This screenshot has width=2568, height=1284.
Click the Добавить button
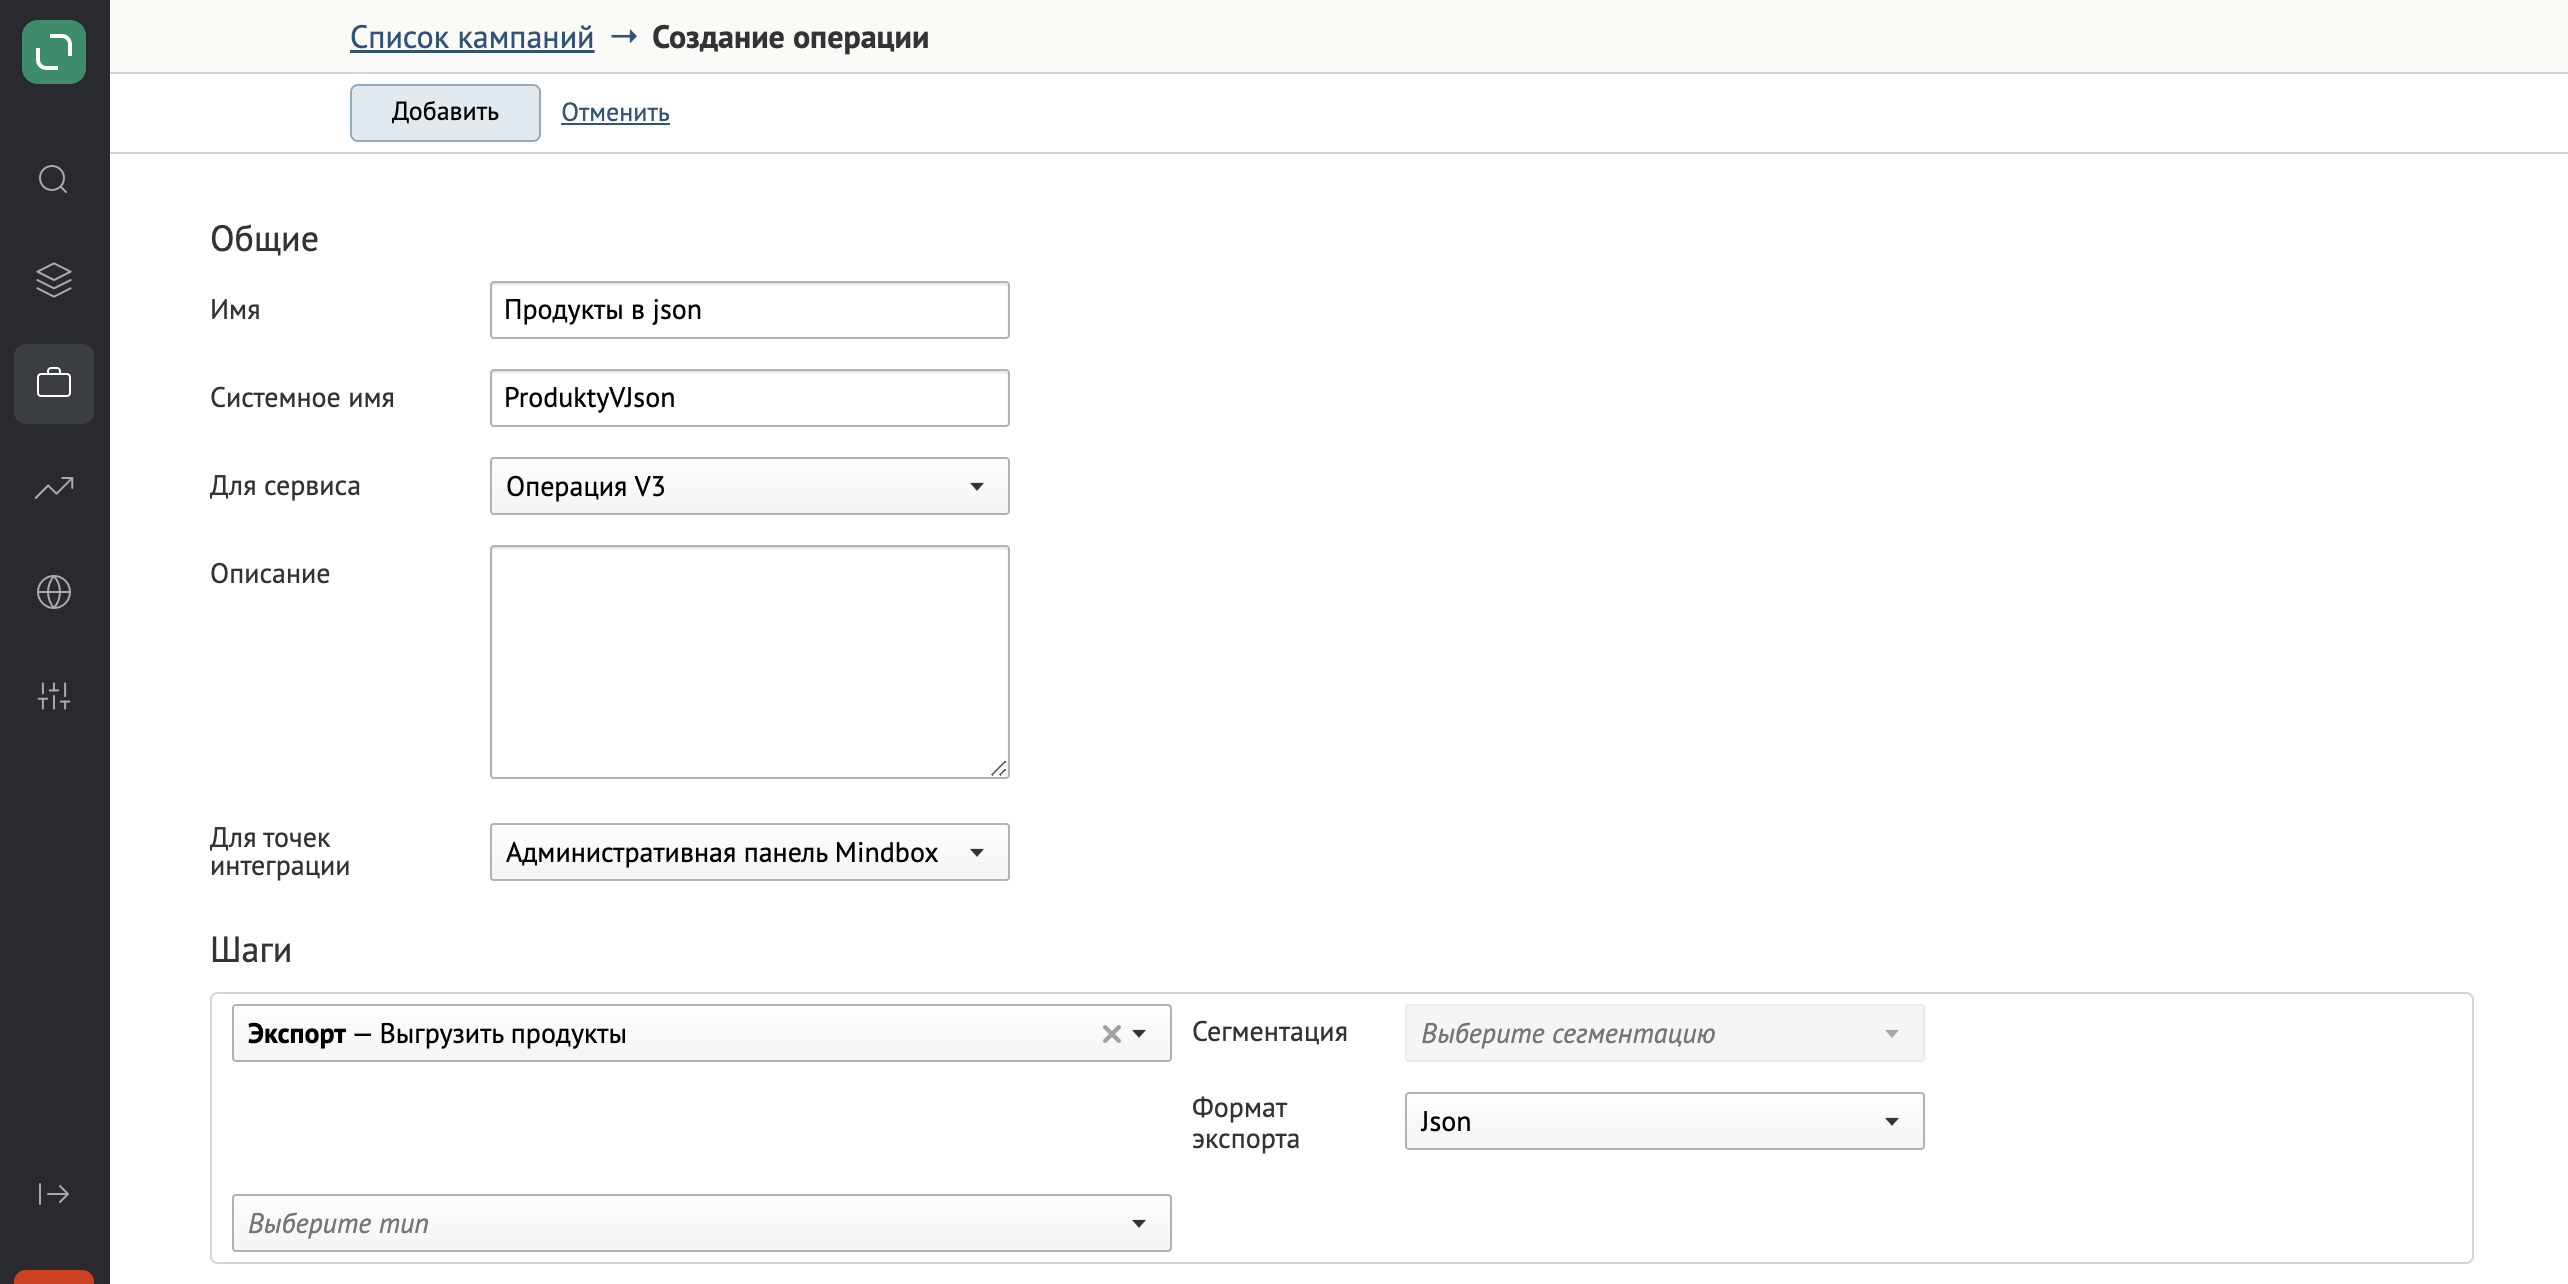445,112
